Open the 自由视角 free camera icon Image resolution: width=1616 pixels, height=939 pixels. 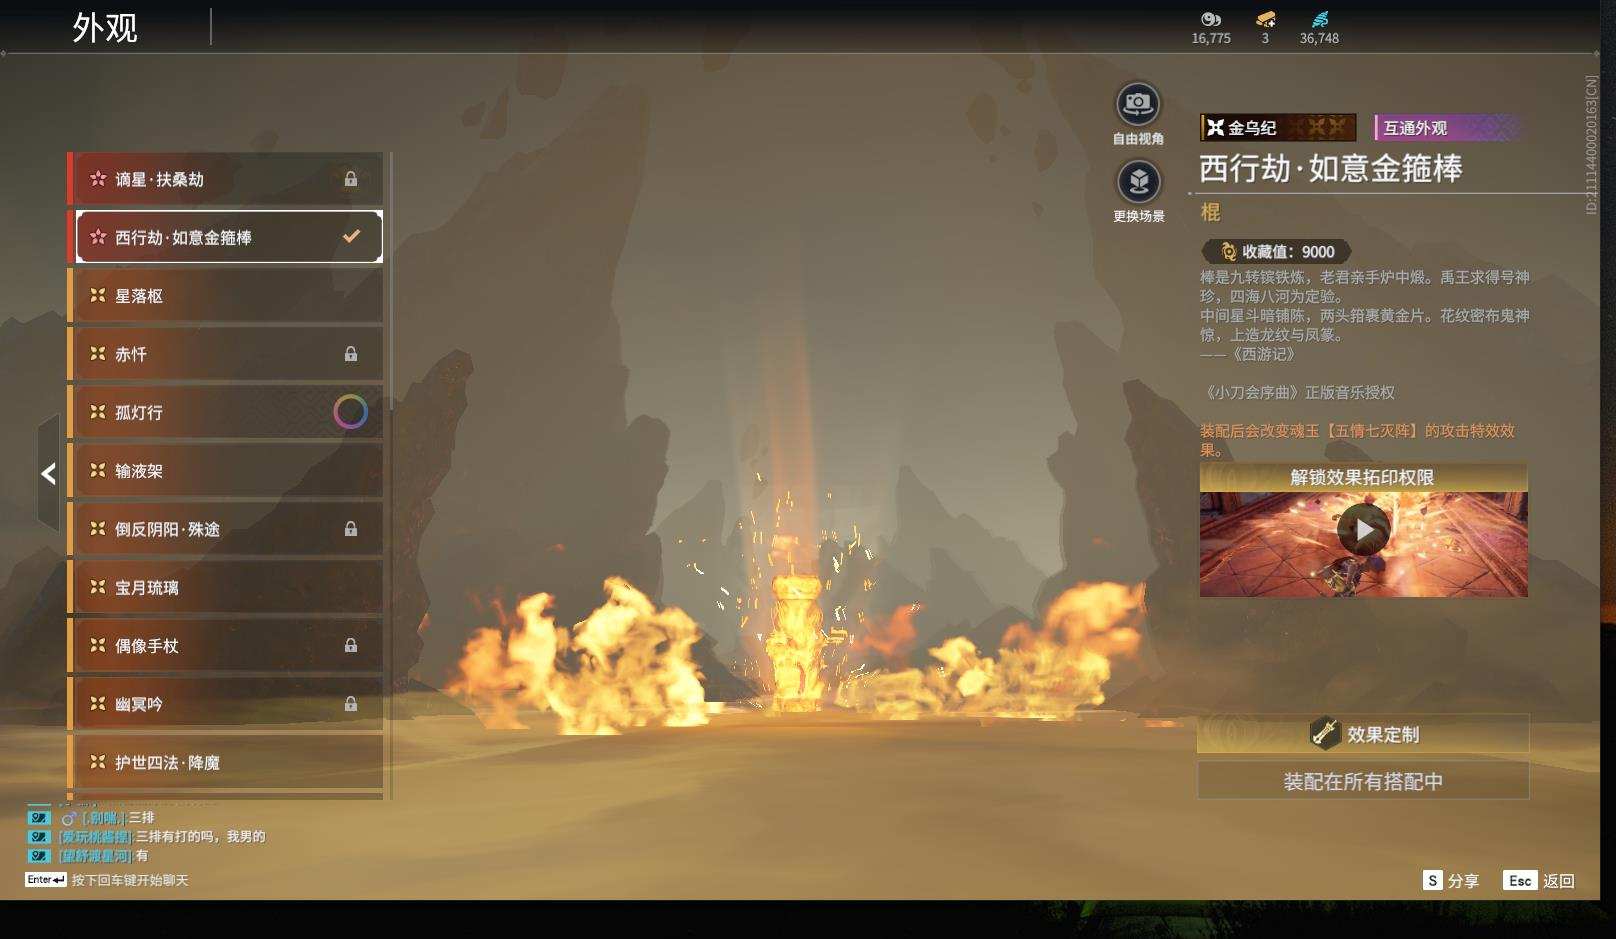1138,104
